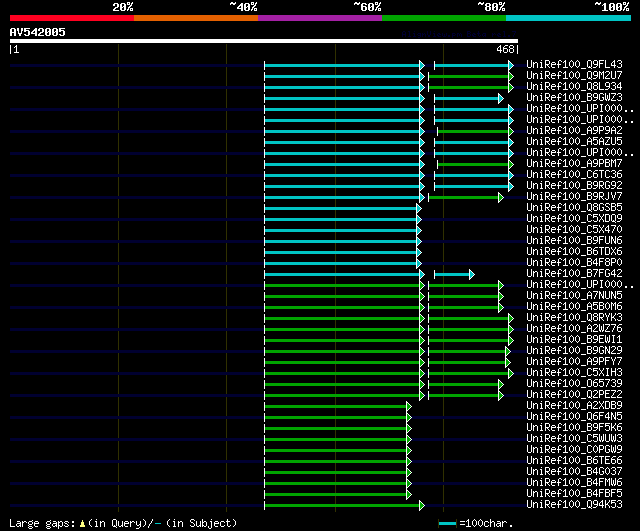Select subject label UniRef100_B4FBF5
Viewport: 640px width, 531px height.
574,494
